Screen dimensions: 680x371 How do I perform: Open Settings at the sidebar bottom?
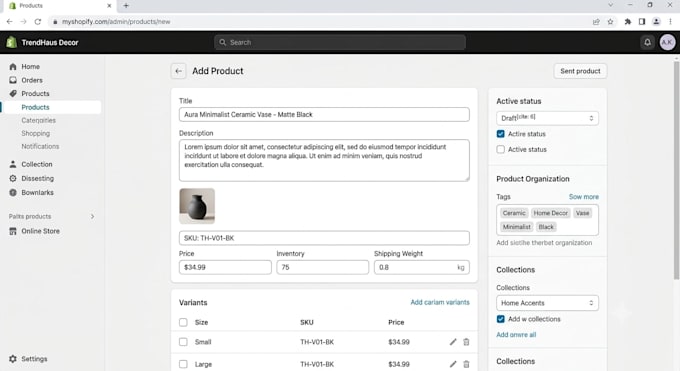34,359
